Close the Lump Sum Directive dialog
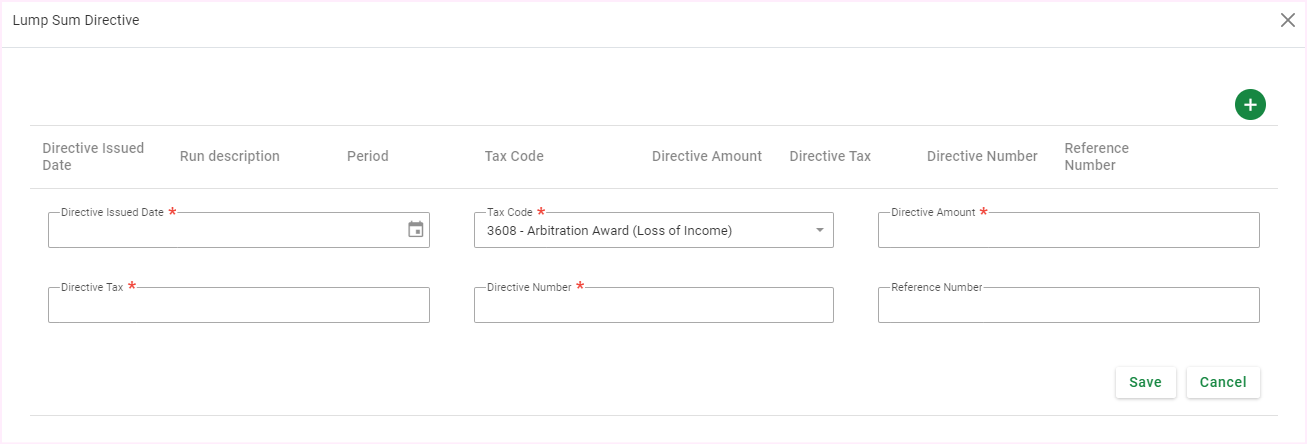The height and width of the screenshot is (444, 1307). click(x=1288, y=20)
